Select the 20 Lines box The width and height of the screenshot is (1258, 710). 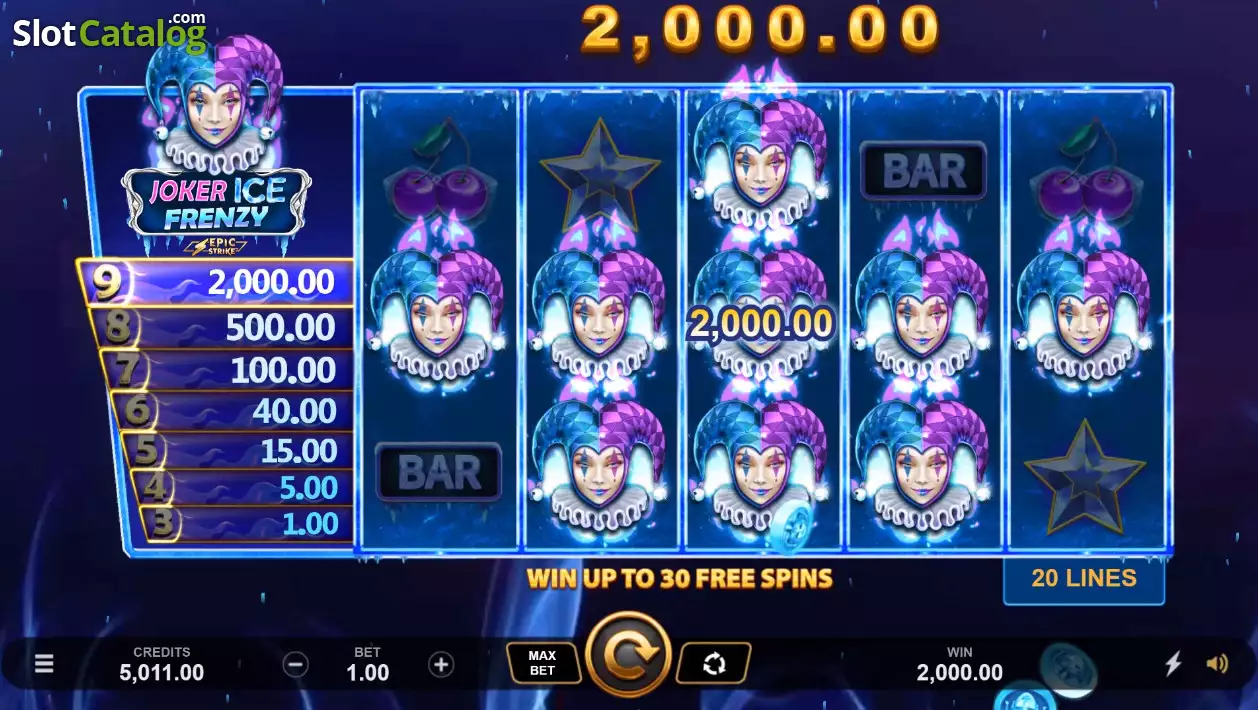tap(1084, 579)
